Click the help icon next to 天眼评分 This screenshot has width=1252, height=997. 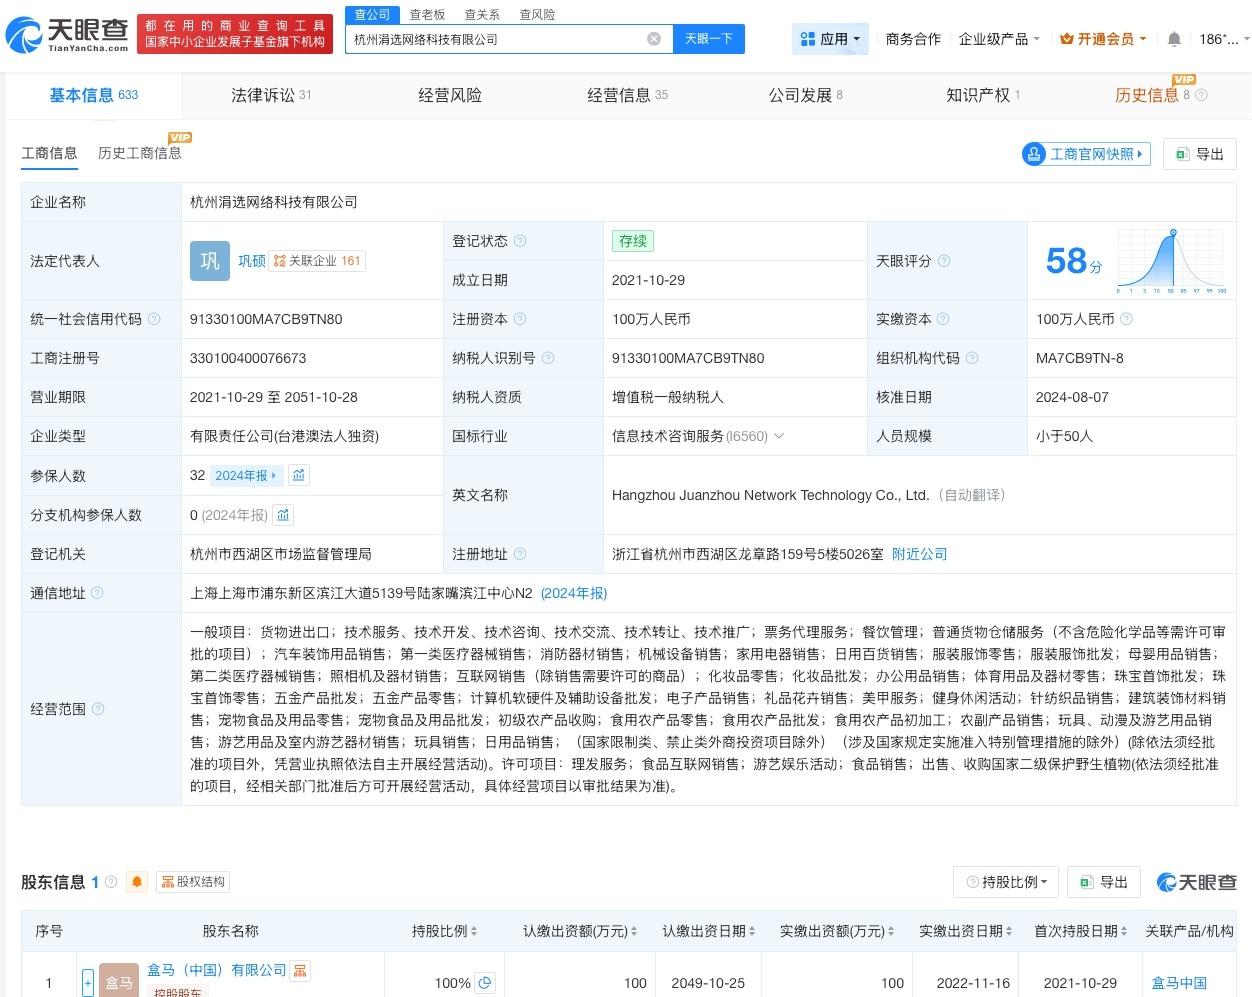pos(943,261)
